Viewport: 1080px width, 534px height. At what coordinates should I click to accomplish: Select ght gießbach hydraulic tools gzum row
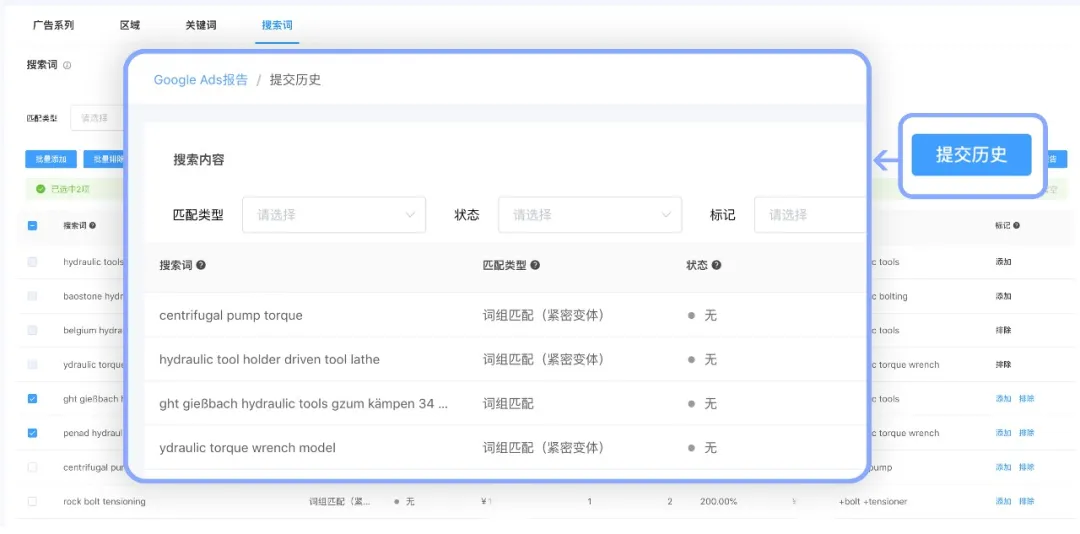click(x=304, y=404)
